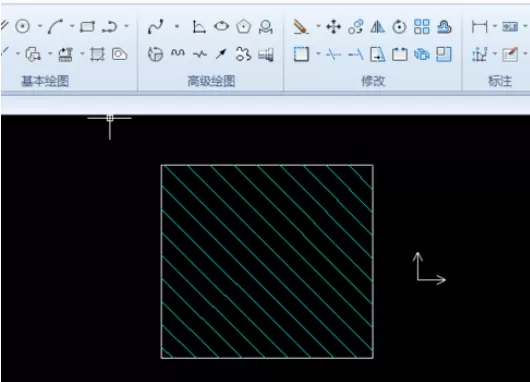This screenshot has width=530, height=382.
Task: Select the Mirror tool
Action: tap(378, 27)
